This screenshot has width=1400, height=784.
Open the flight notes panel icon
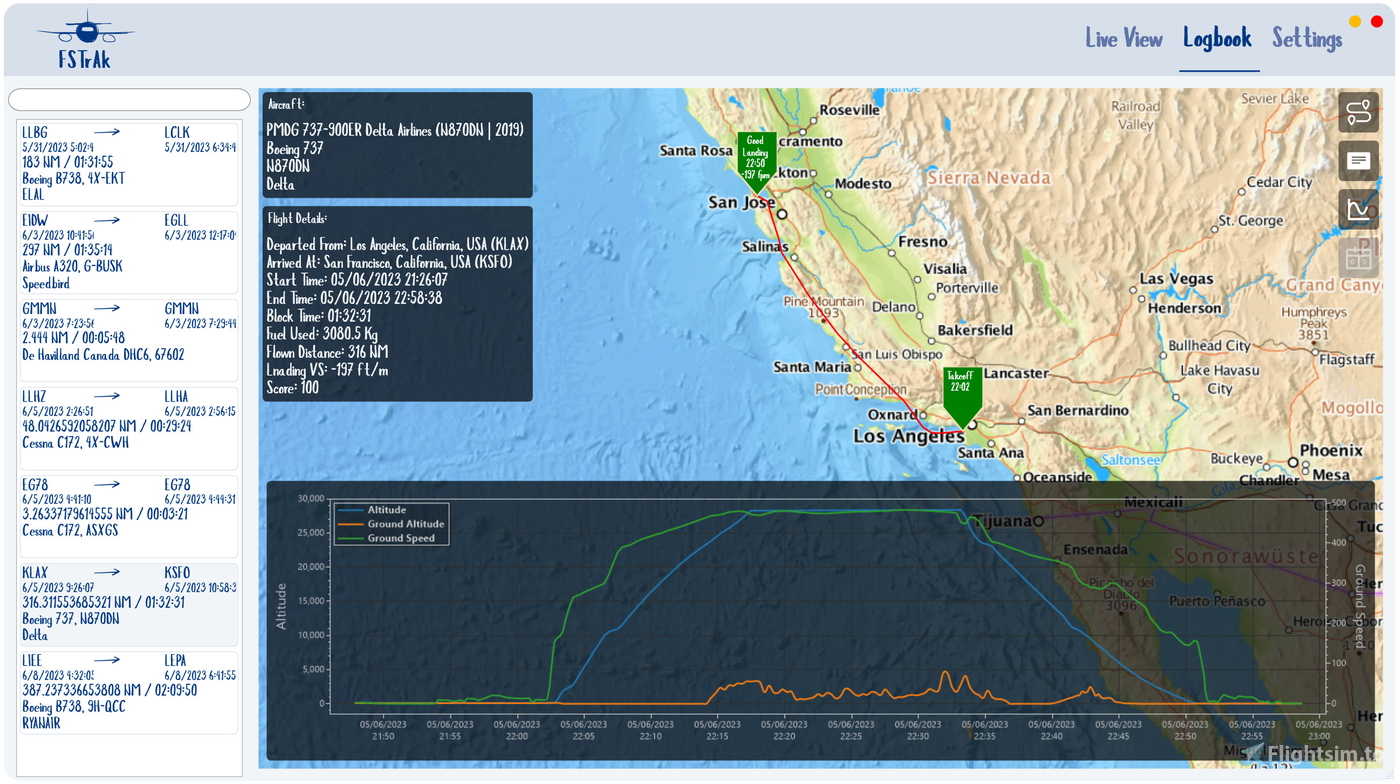(1358, 161)
